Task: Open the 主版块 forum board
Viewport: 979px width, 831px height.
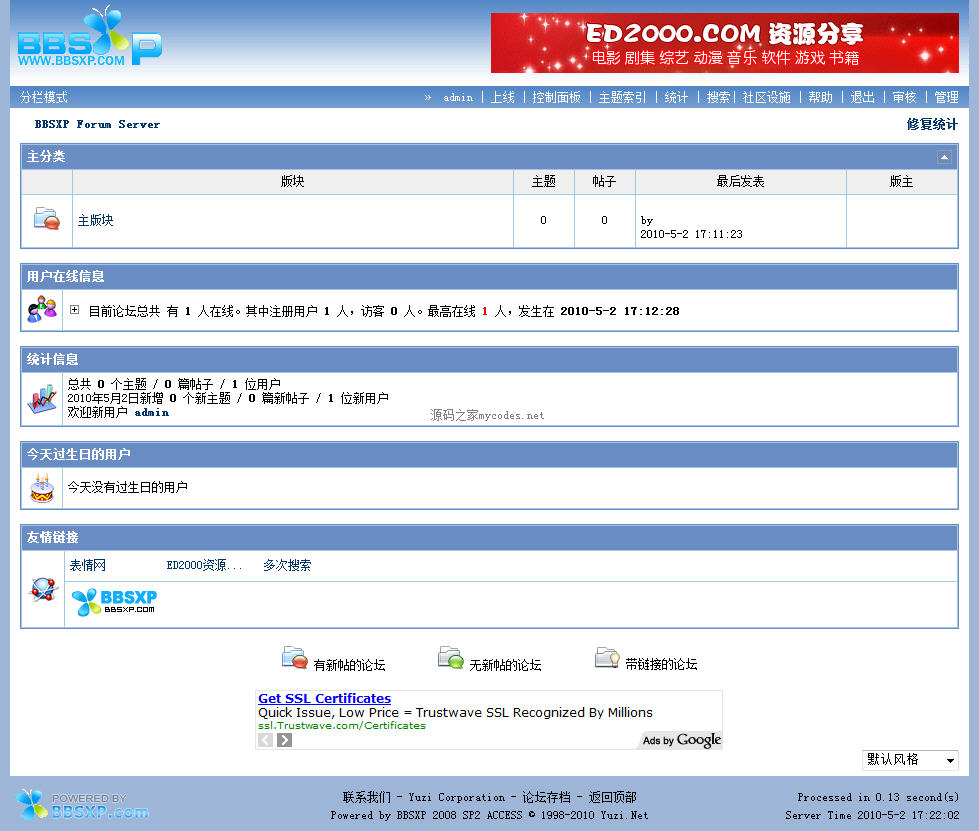Action: point(96,220)
